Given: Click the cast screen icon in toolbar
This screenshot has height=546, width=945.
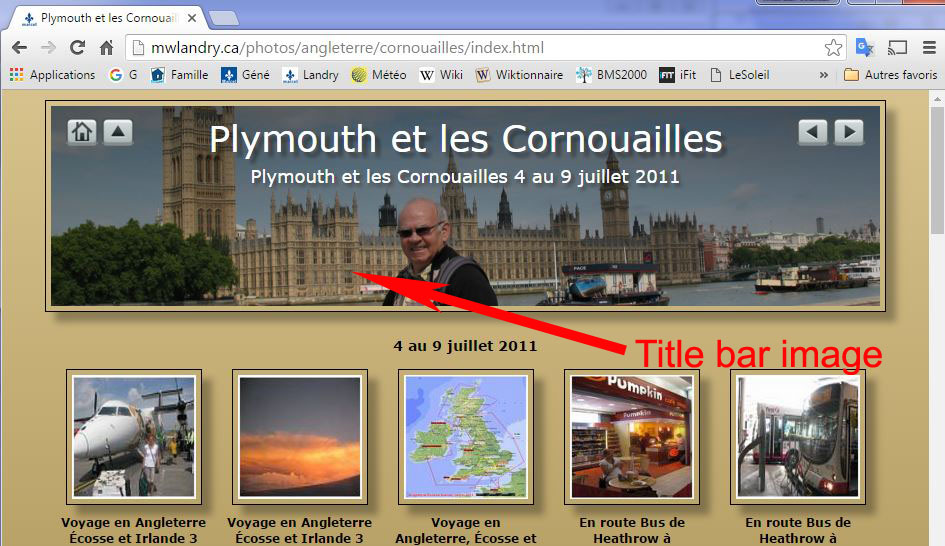Looking at the screenshot, I should (897, 47).
